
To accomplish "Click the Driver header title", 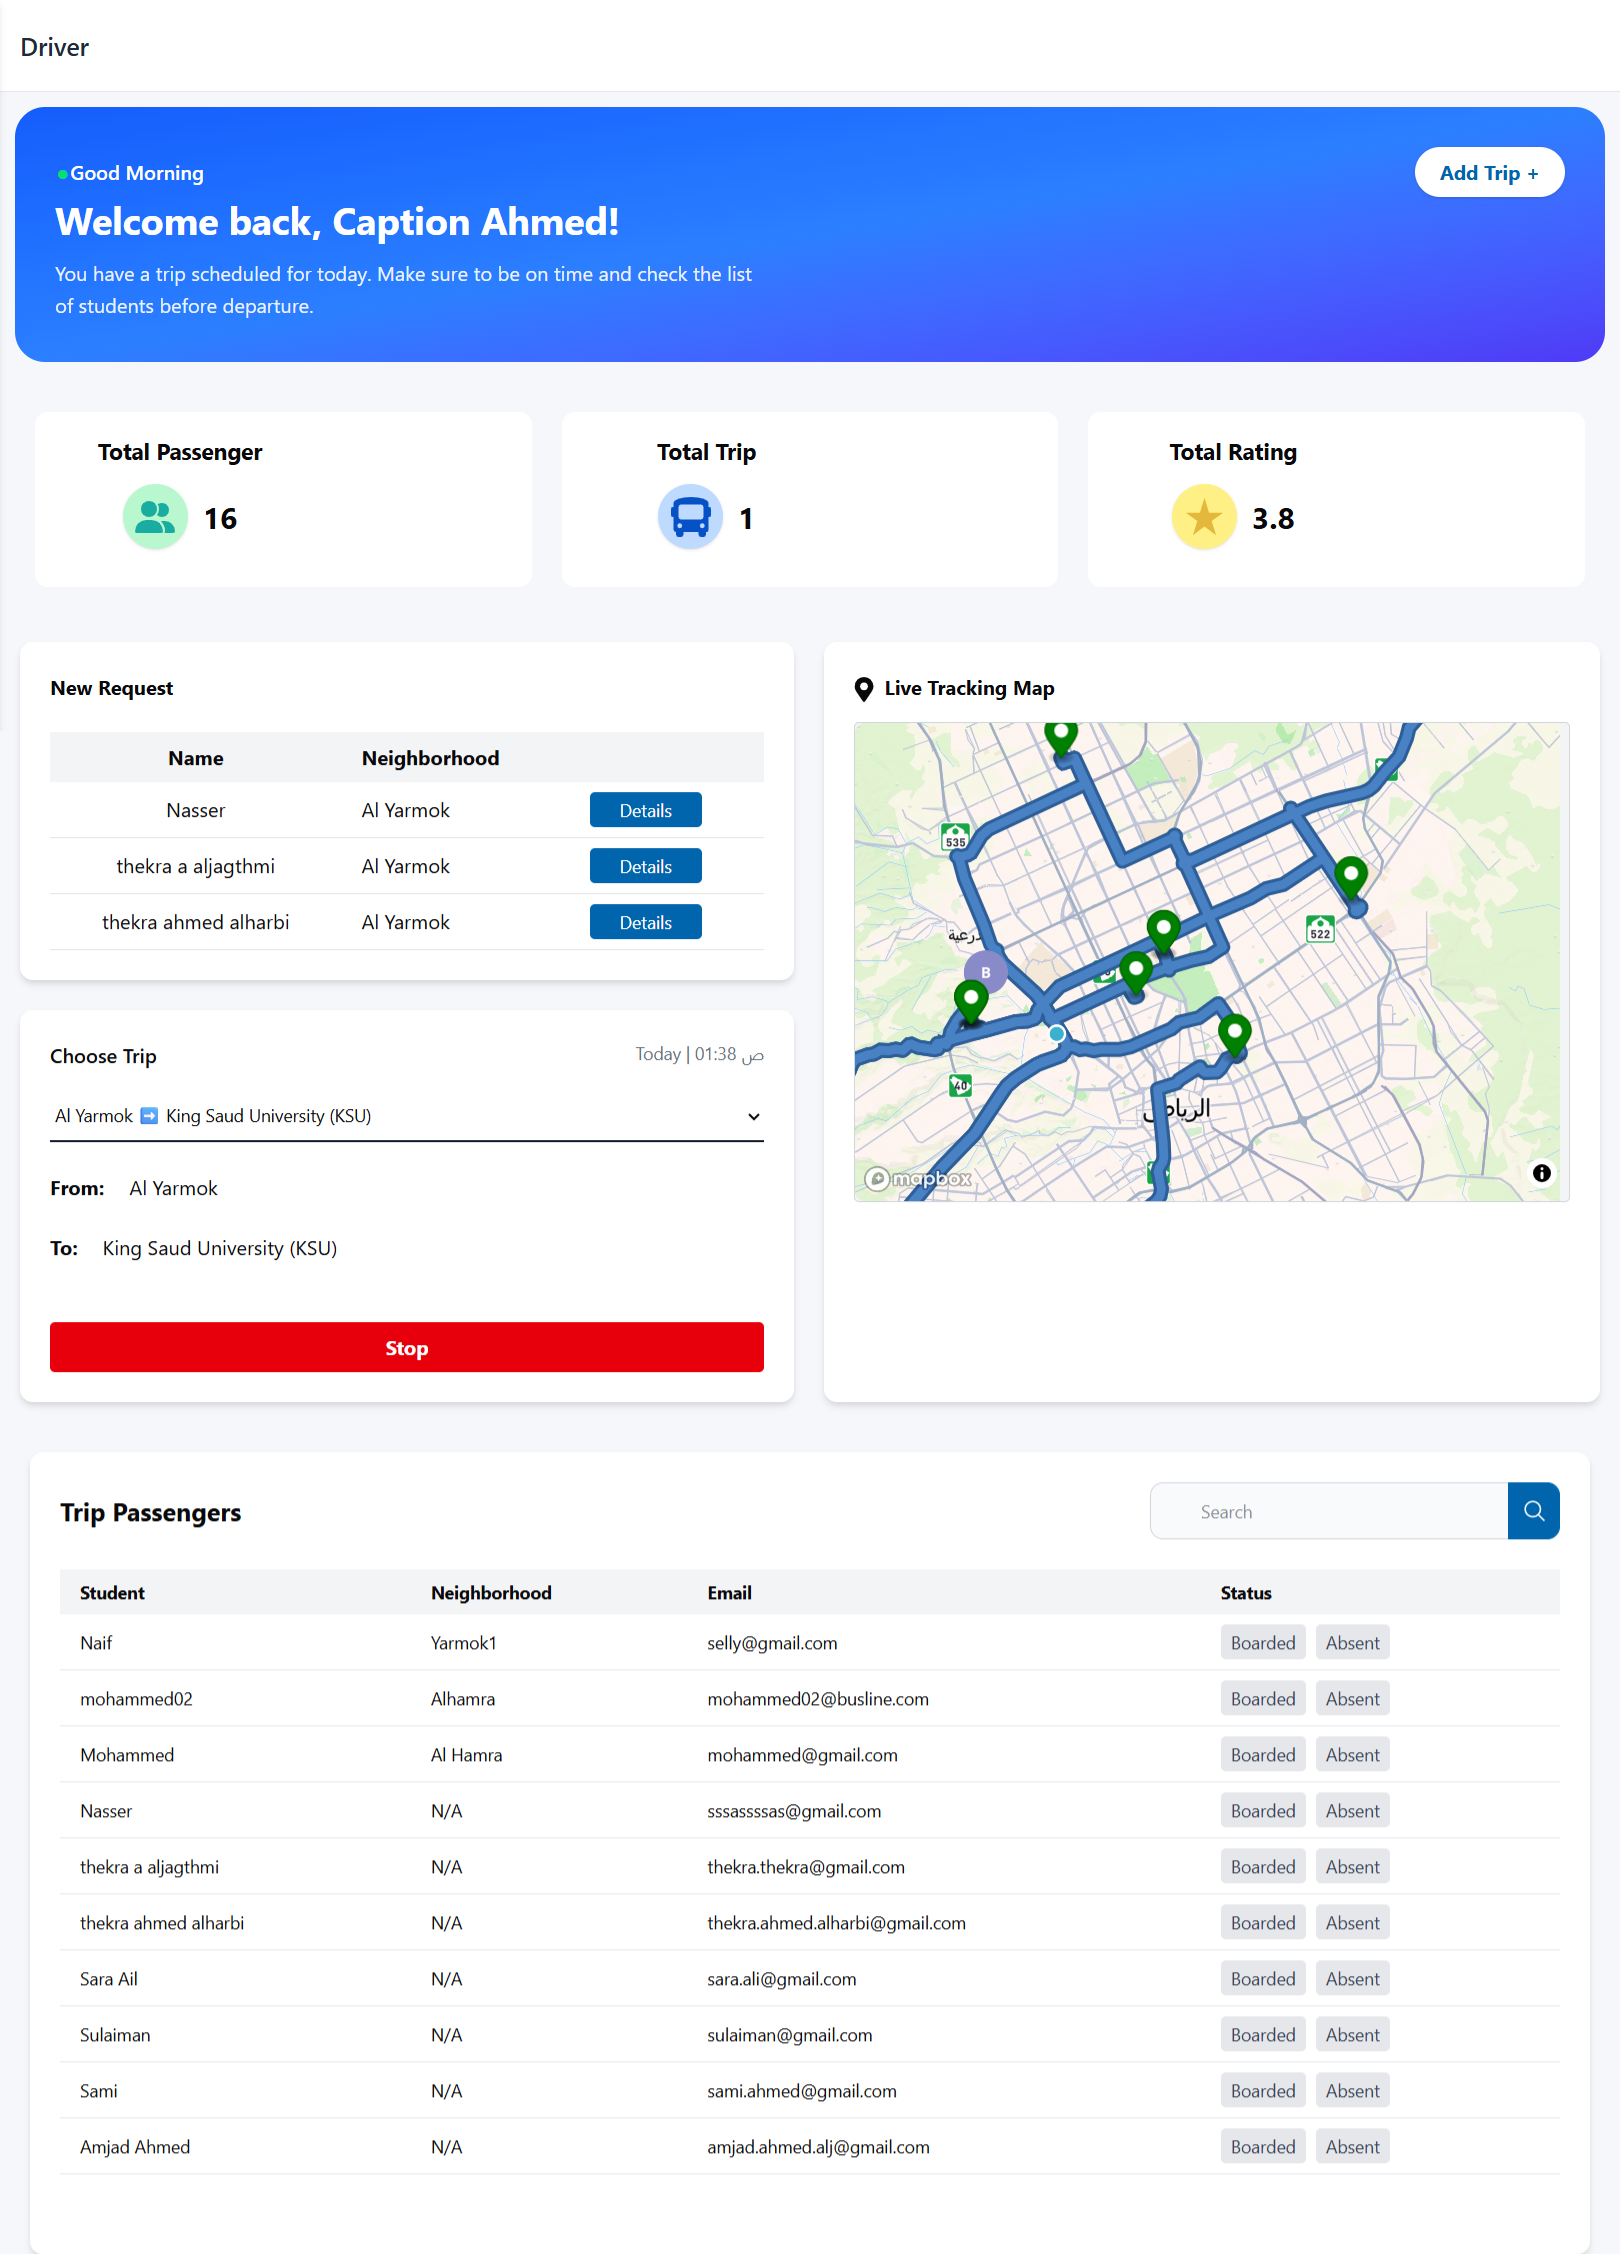I will 55,47.
